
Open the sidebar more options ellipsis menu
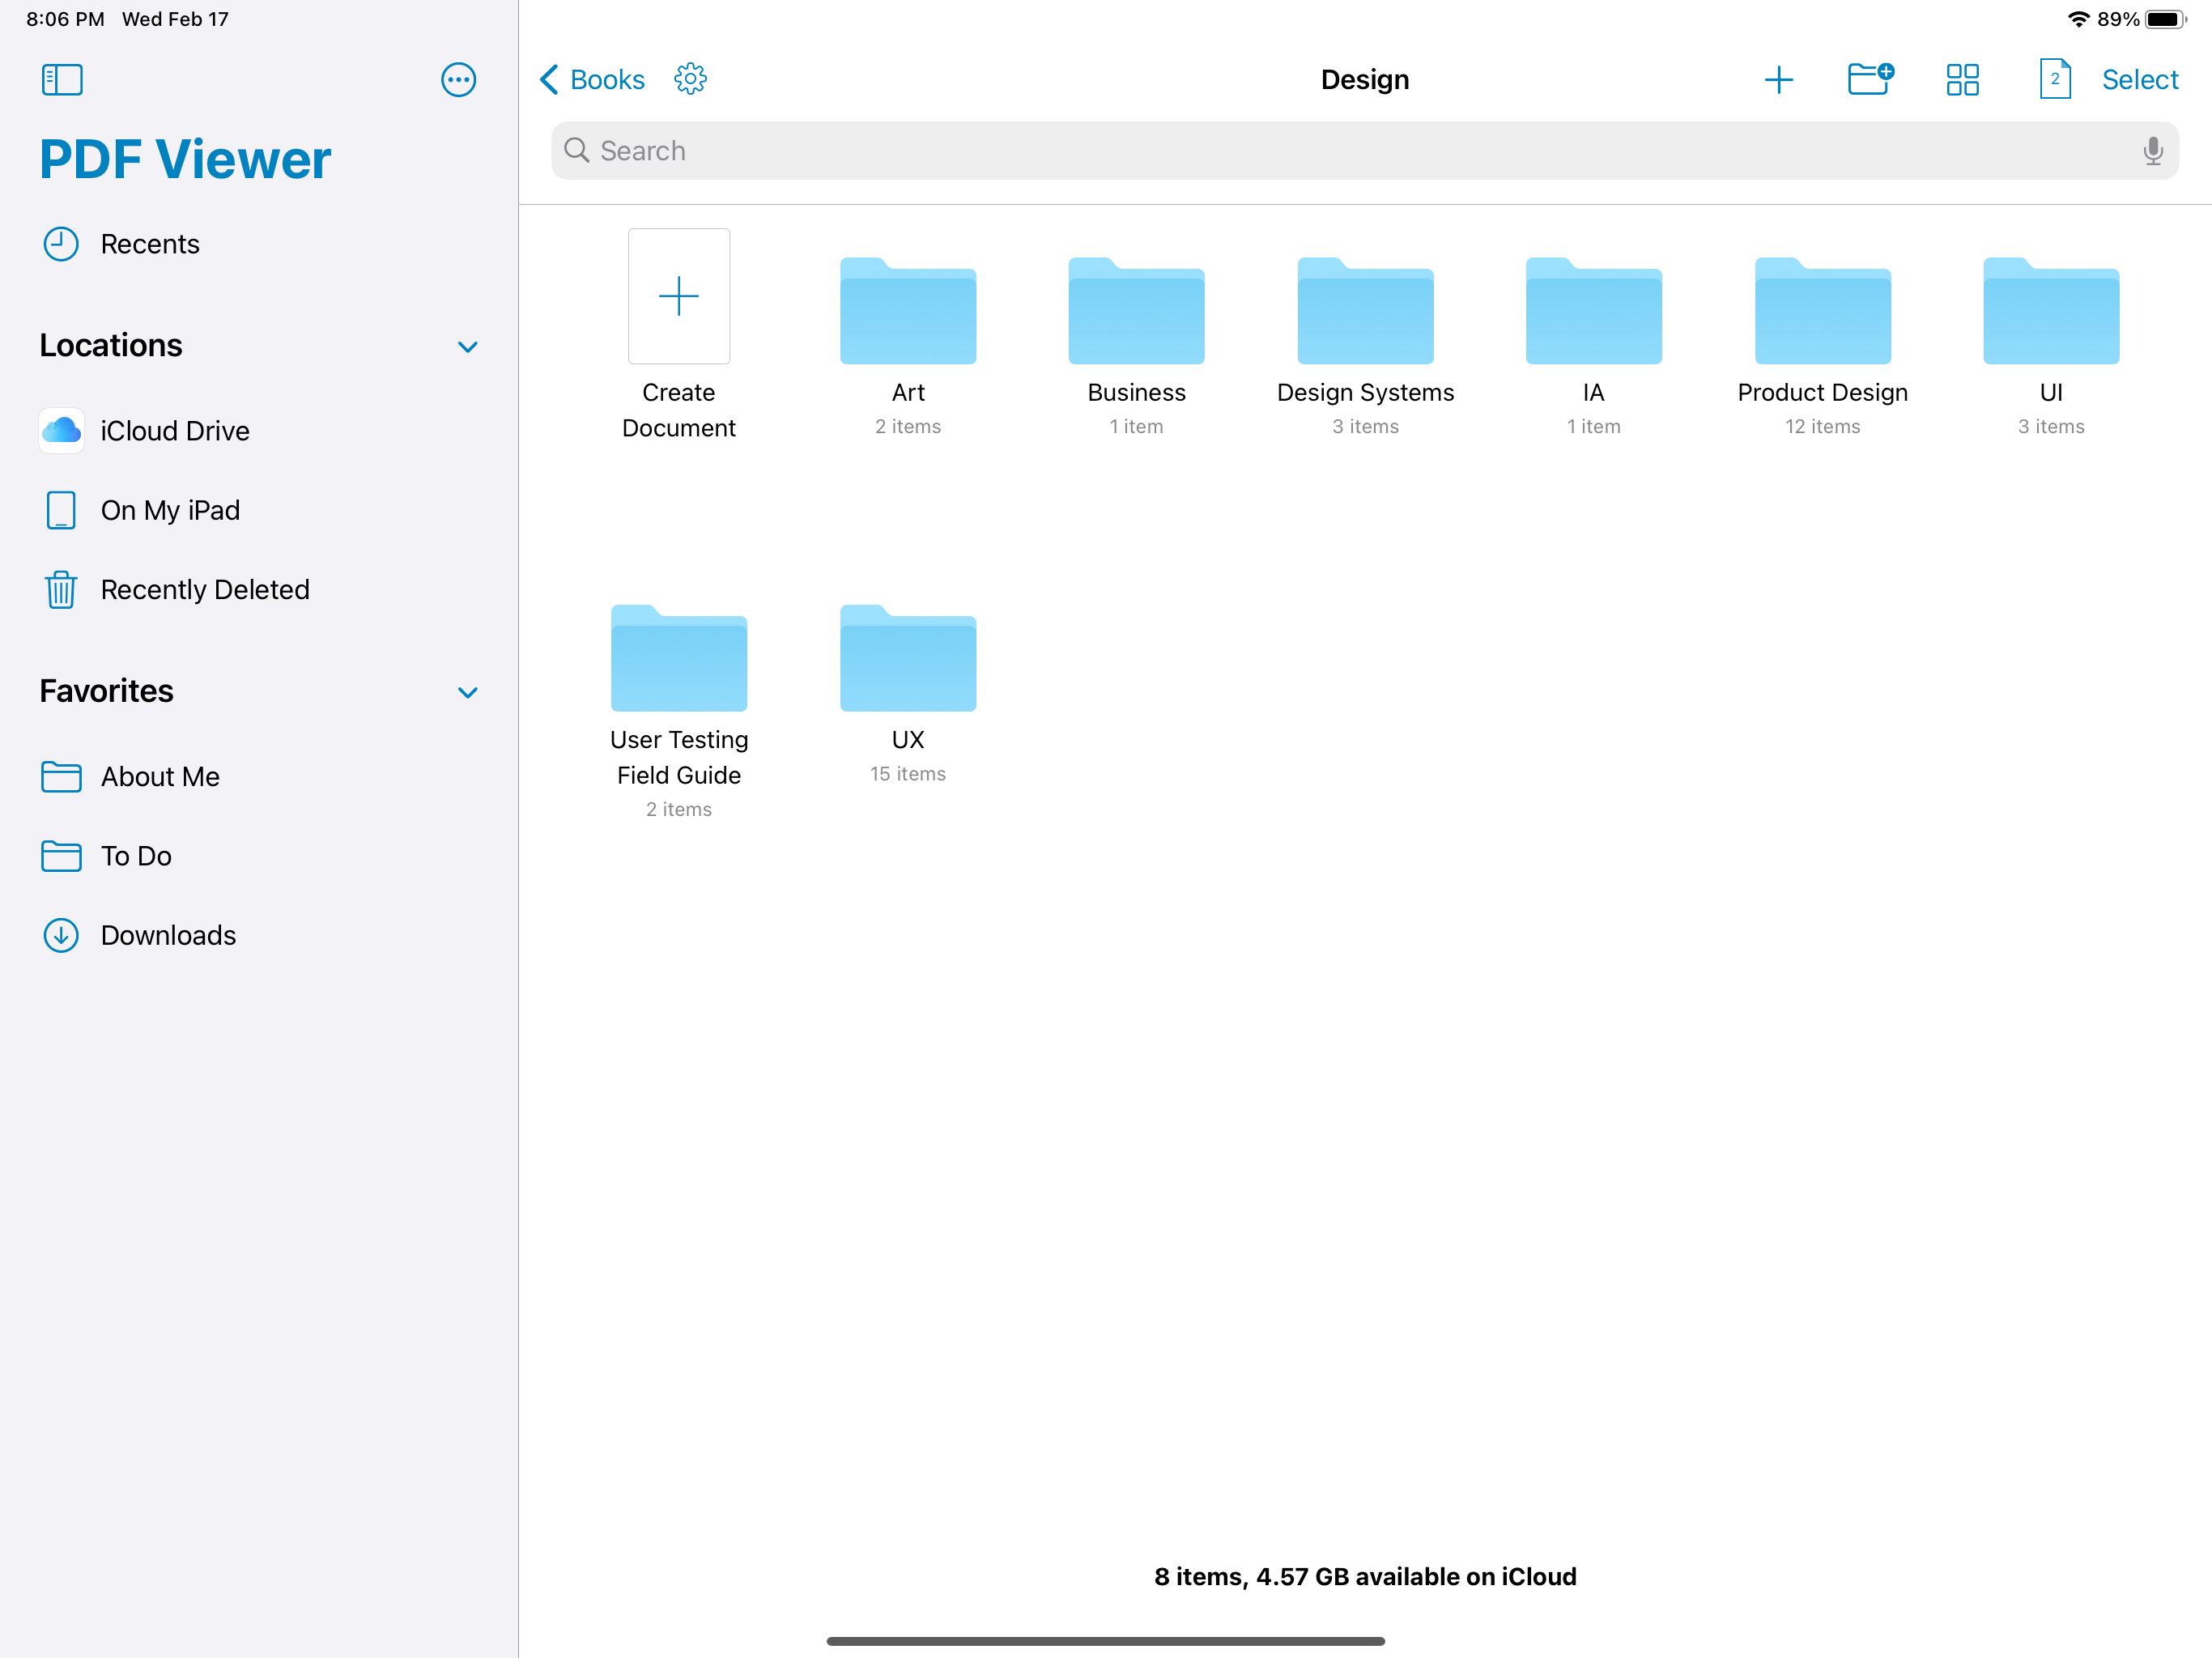point(458,80)
